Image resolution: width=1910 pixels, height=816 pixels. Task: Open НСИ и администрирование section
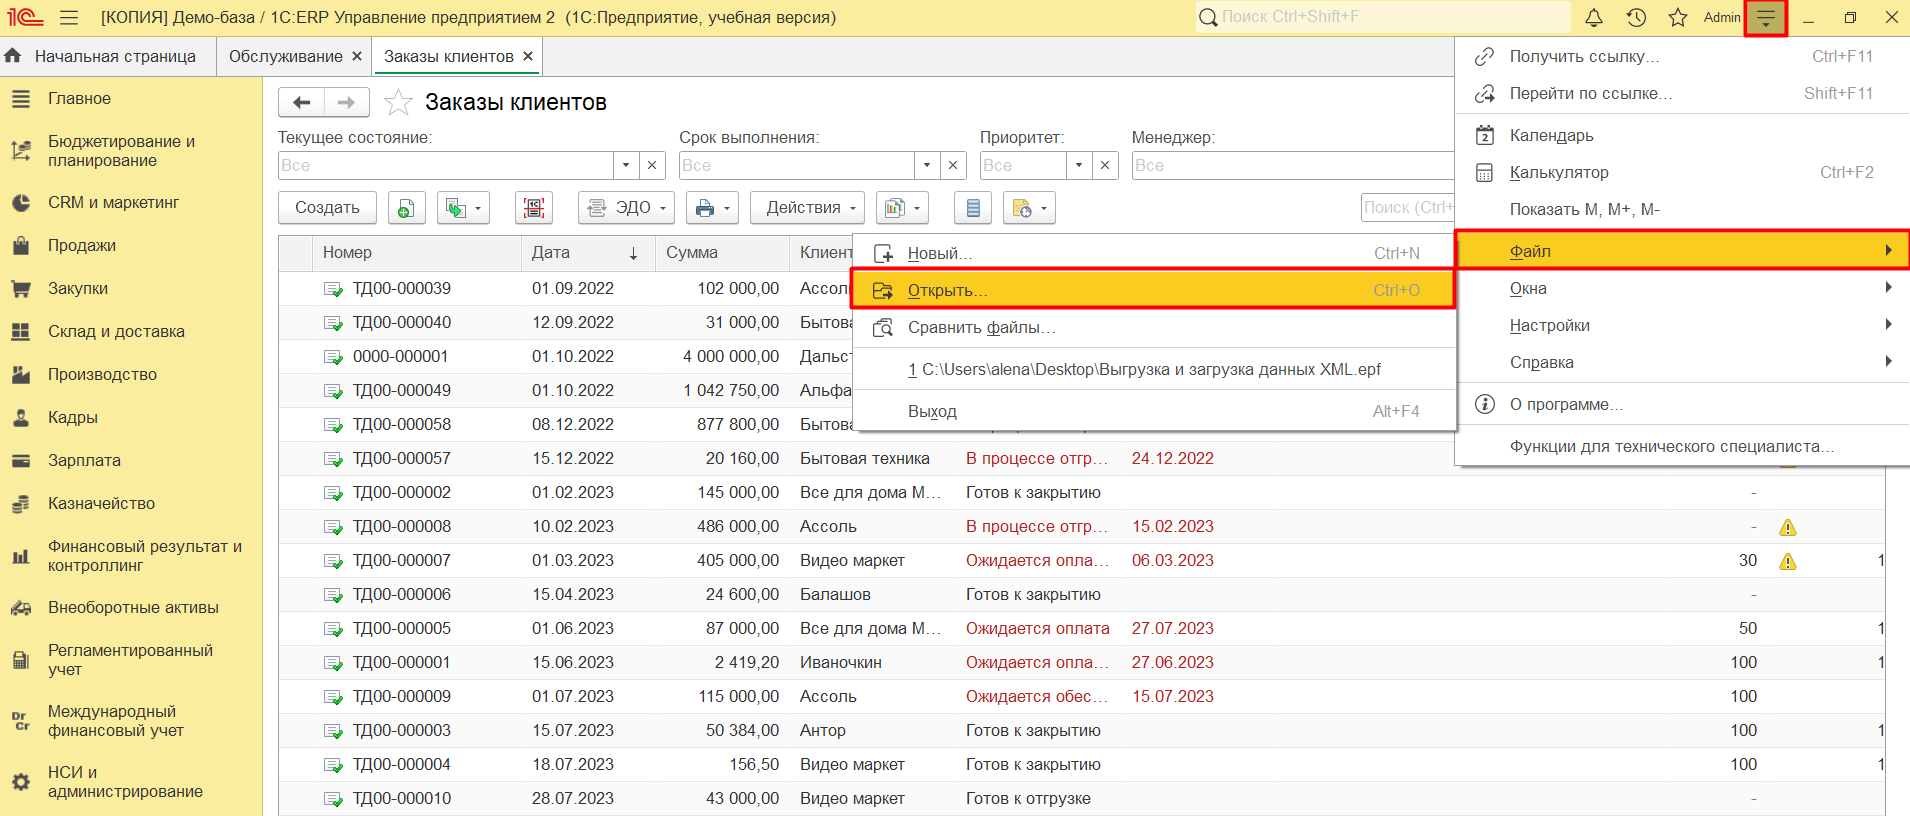click(131, 782)
